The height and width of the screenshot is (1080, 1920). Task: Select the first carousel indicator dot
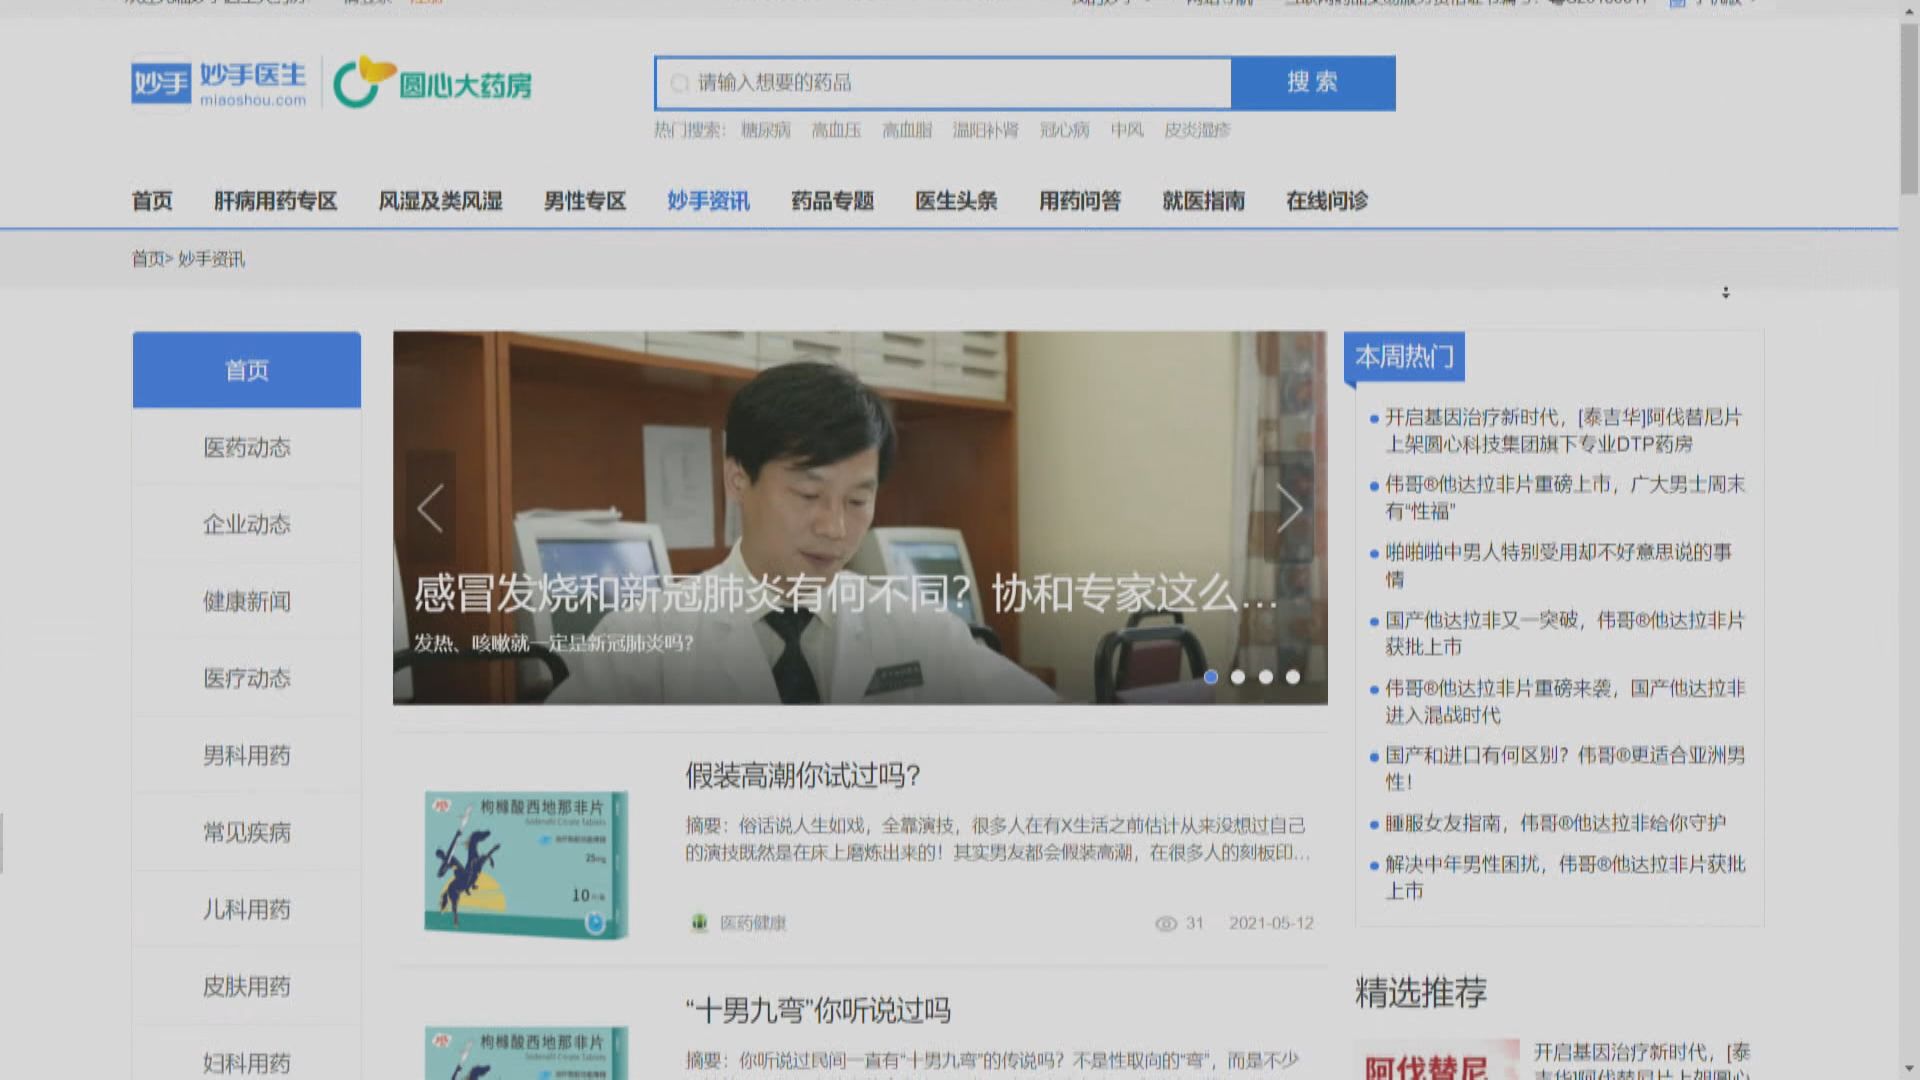coord(1210,677)
